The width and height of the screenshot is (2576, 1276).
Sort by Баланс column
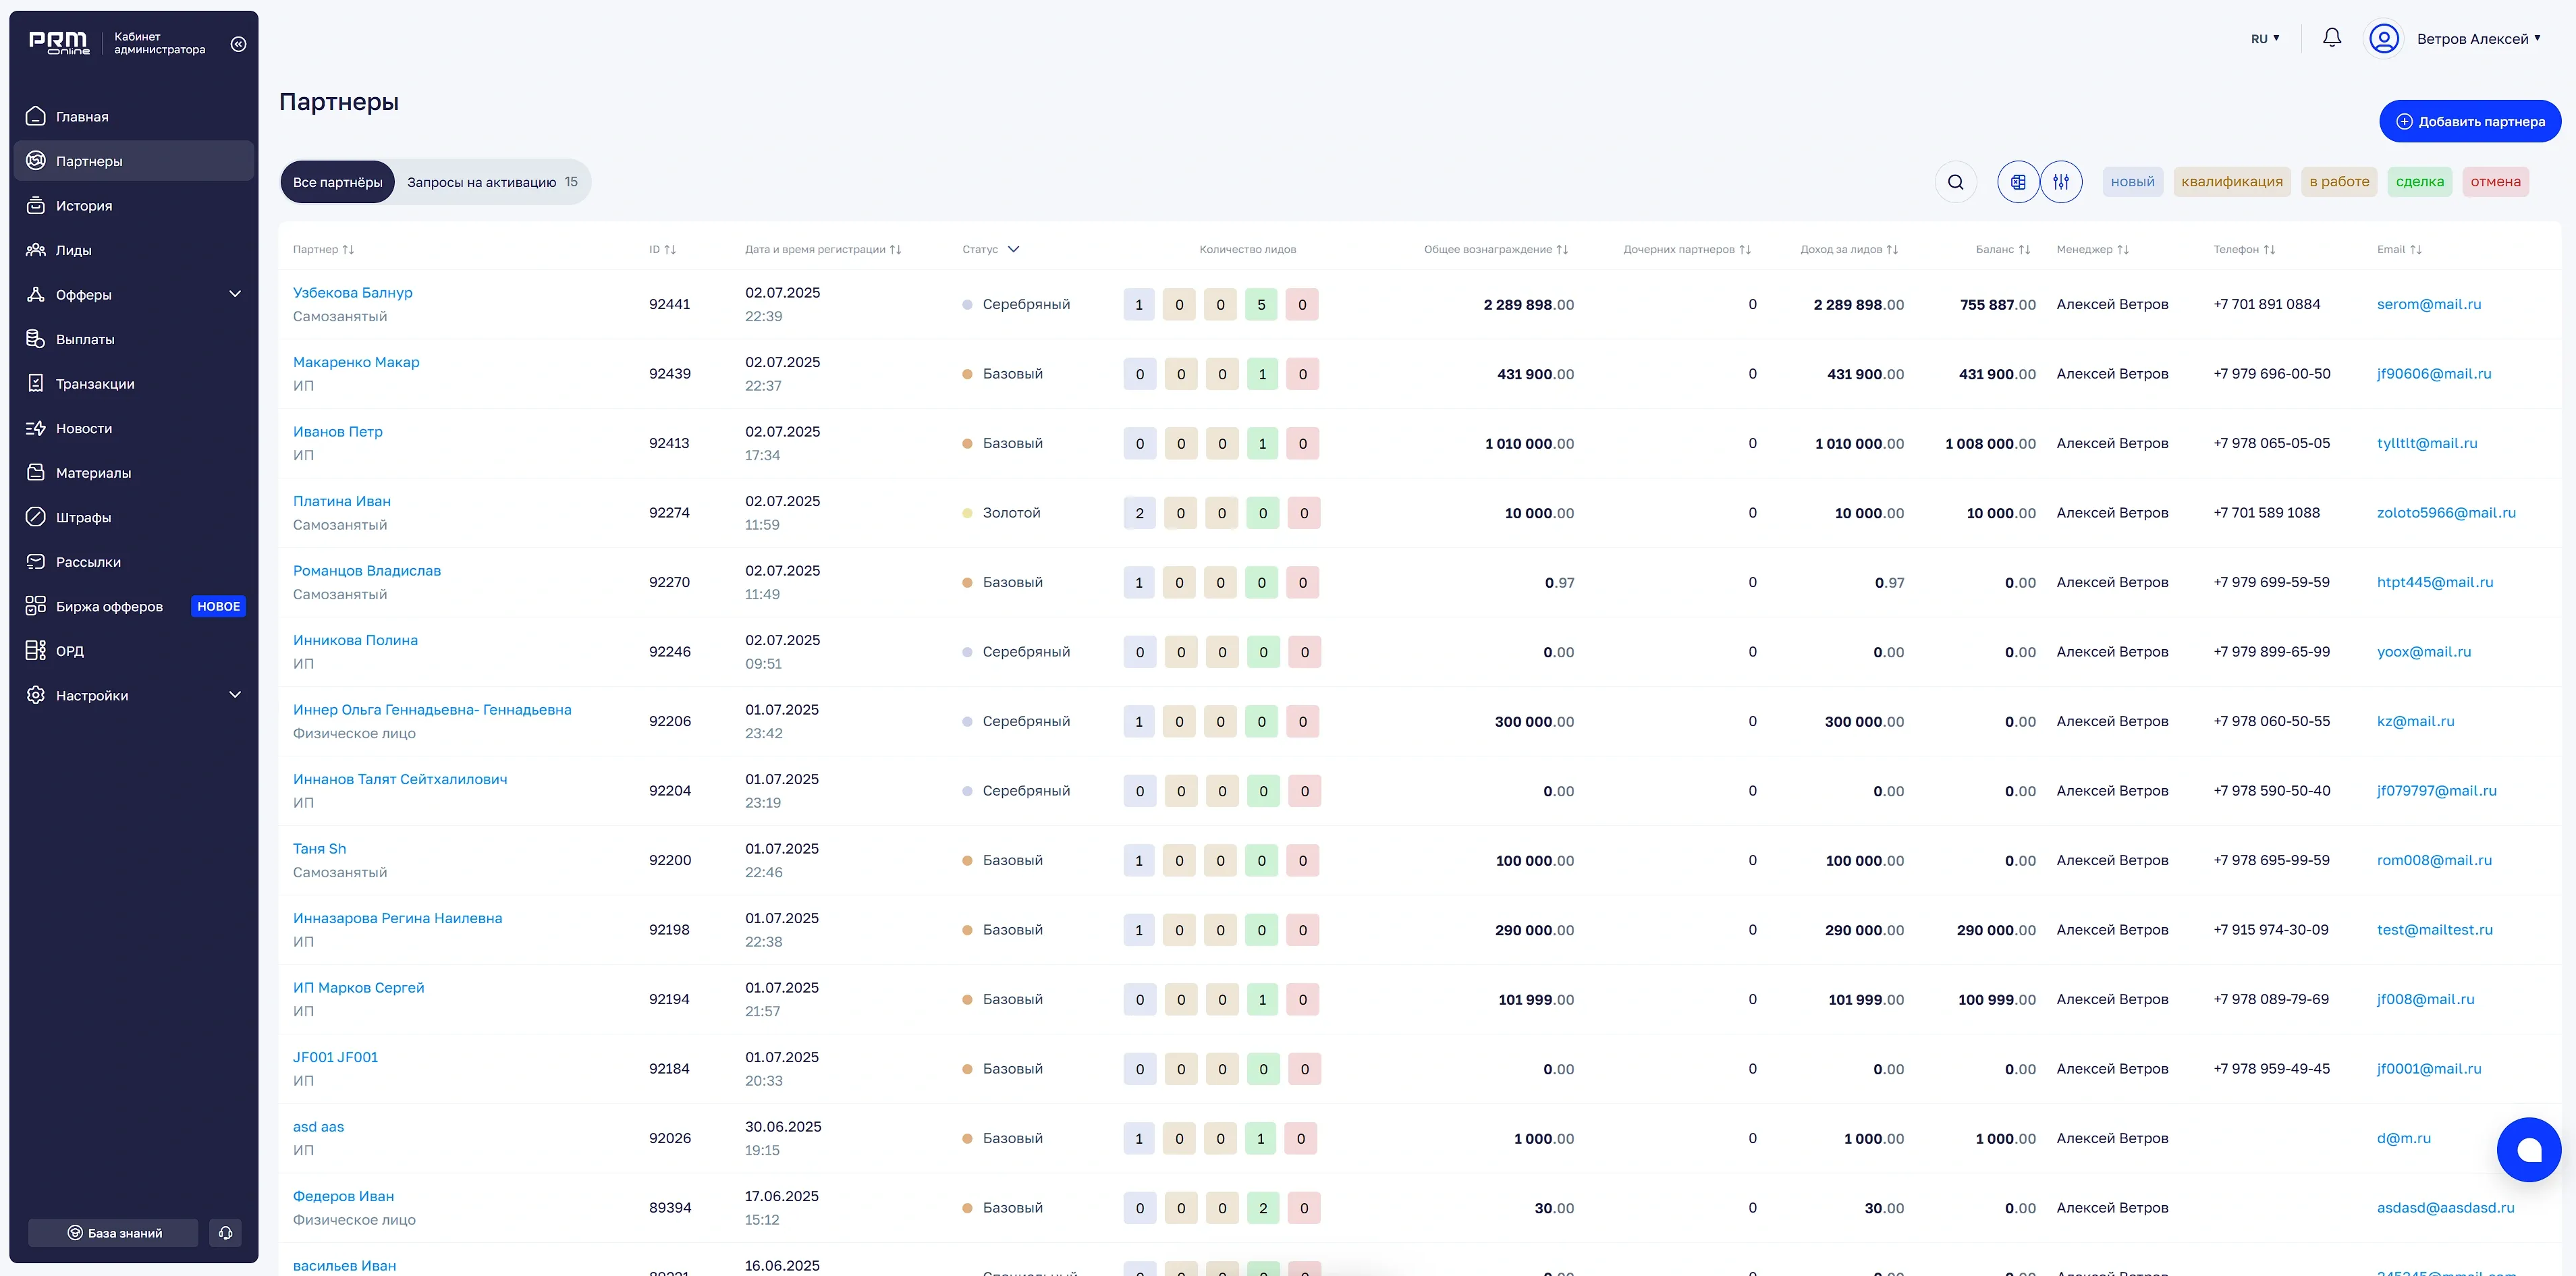click(2024, 249)
